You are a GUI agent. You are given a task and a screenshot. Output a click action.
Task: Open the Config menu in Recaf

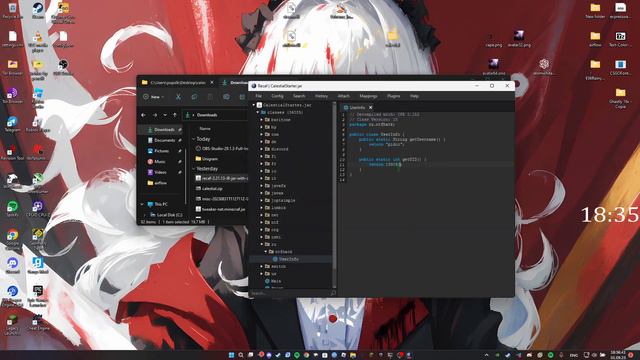coord(277,96)
